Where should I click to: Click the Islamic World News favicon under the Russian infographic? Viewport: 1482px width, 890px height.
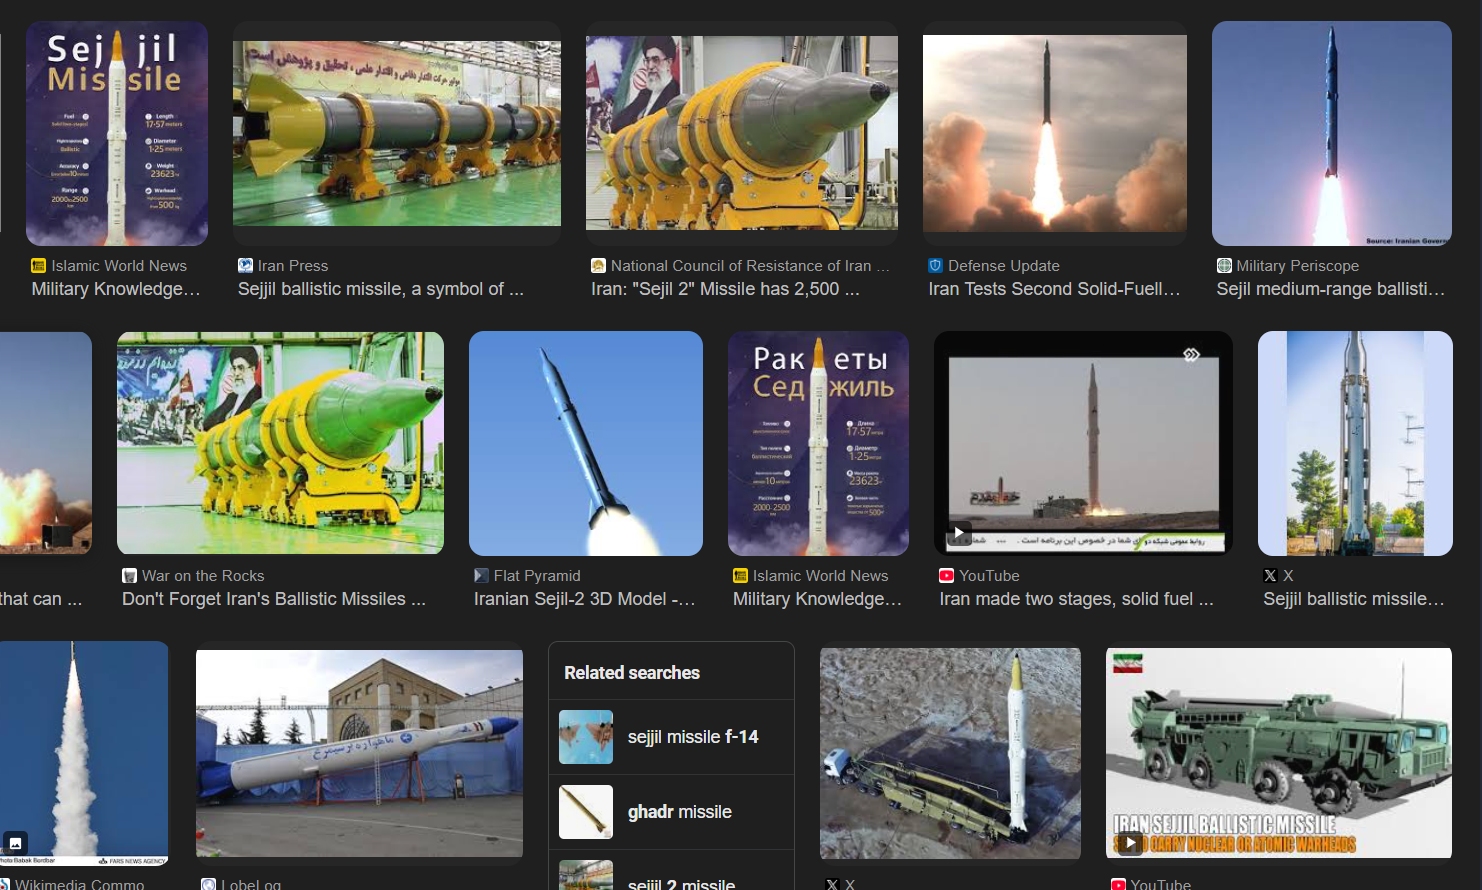tap(740, 576)
